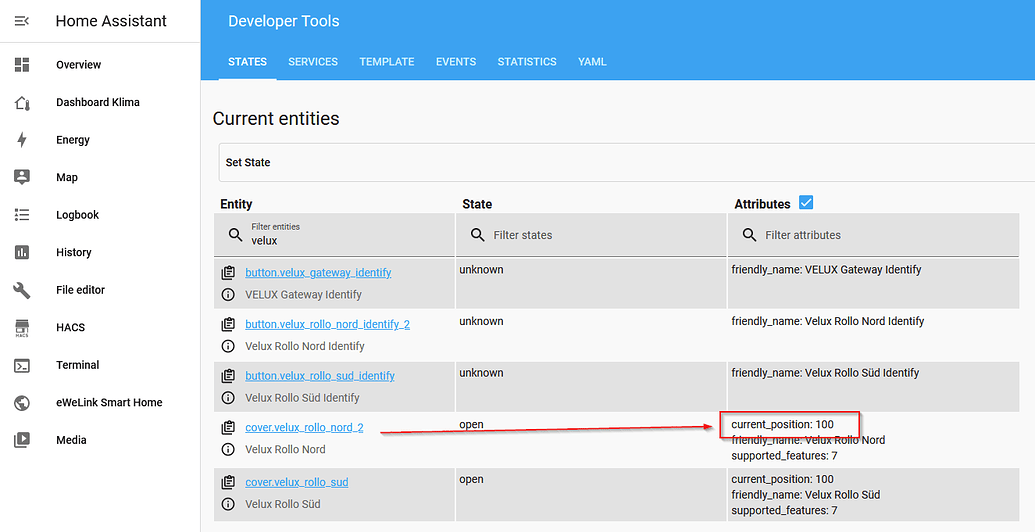Show info for Velux Rollo Nord Identify
The height and width of the screenshot is (532, 1035).
[x=228, y=346]
